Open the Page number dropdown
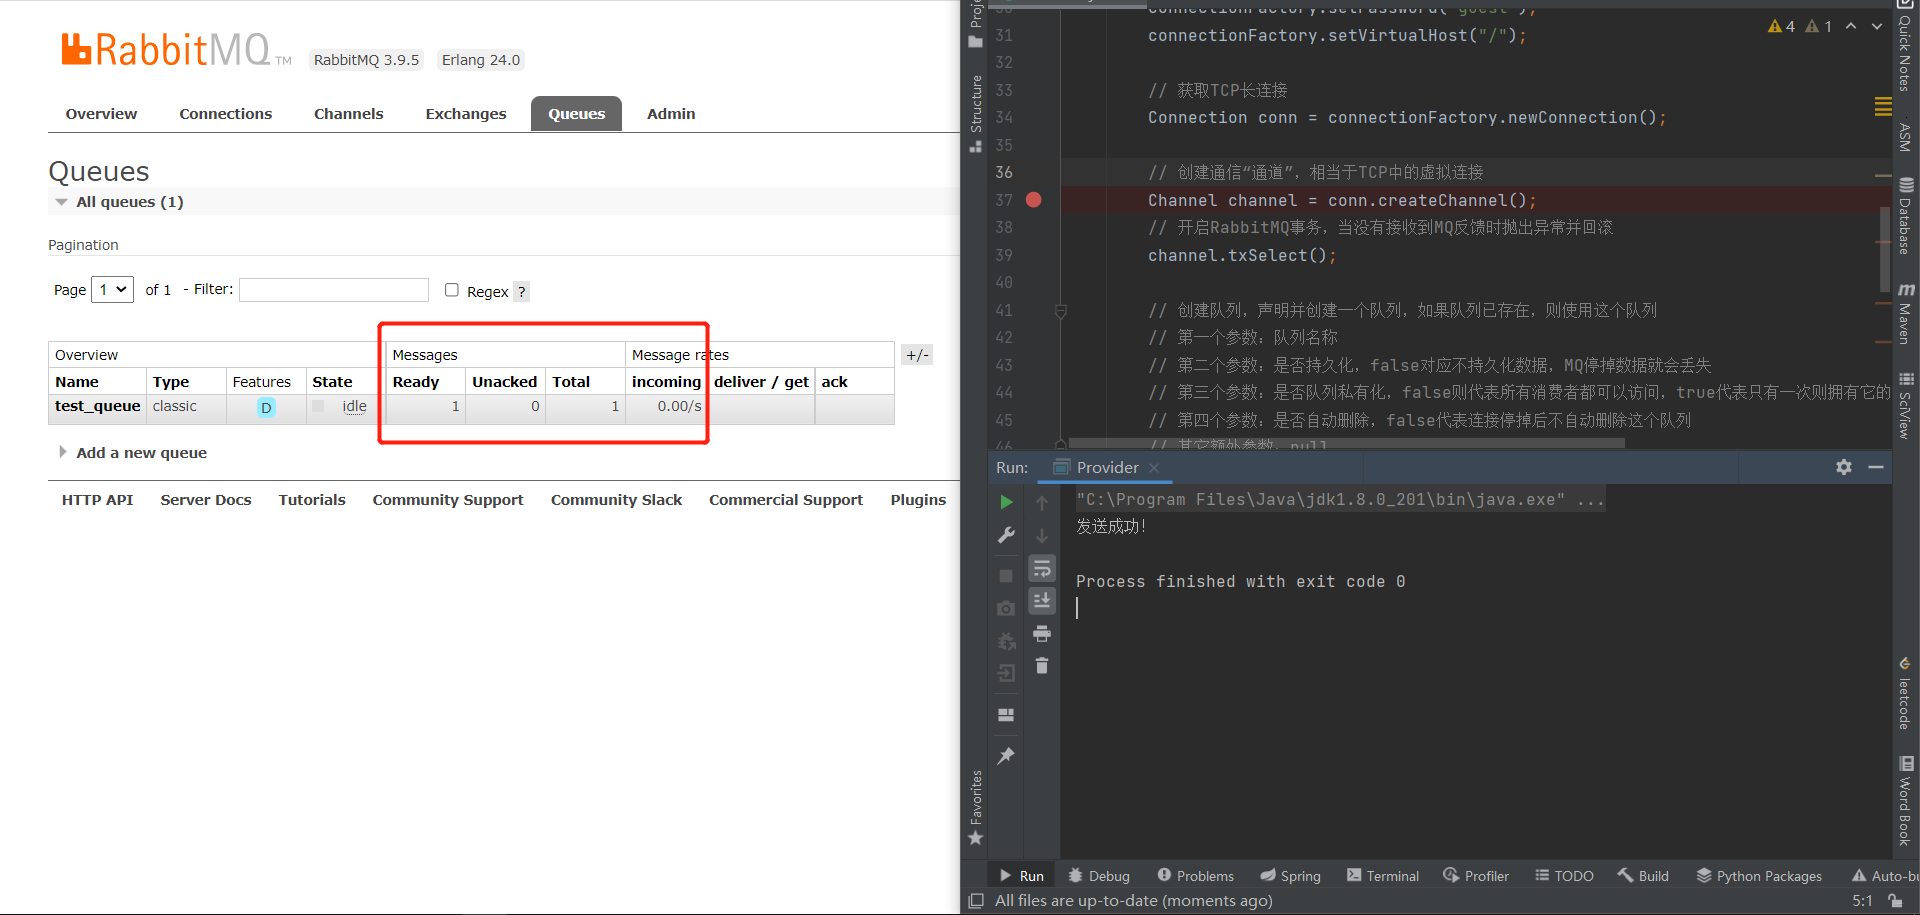 (113, 290)
